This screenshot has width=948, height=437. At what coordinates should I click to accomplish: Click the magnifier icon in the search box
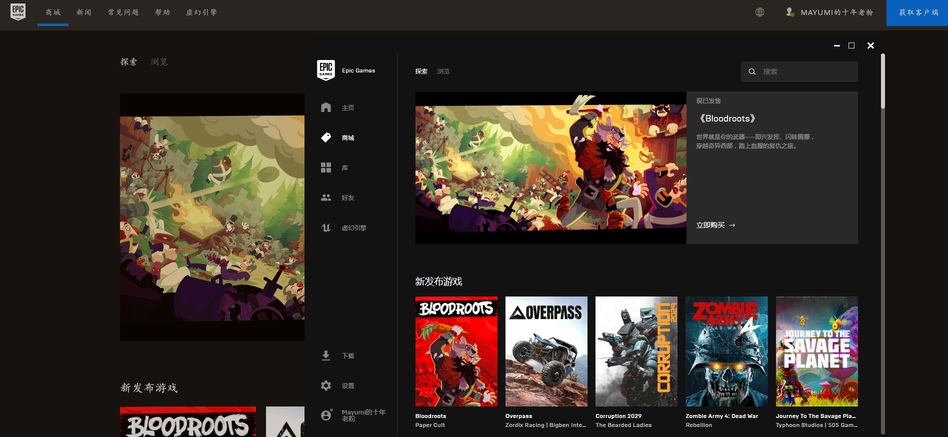click(752, 71)
